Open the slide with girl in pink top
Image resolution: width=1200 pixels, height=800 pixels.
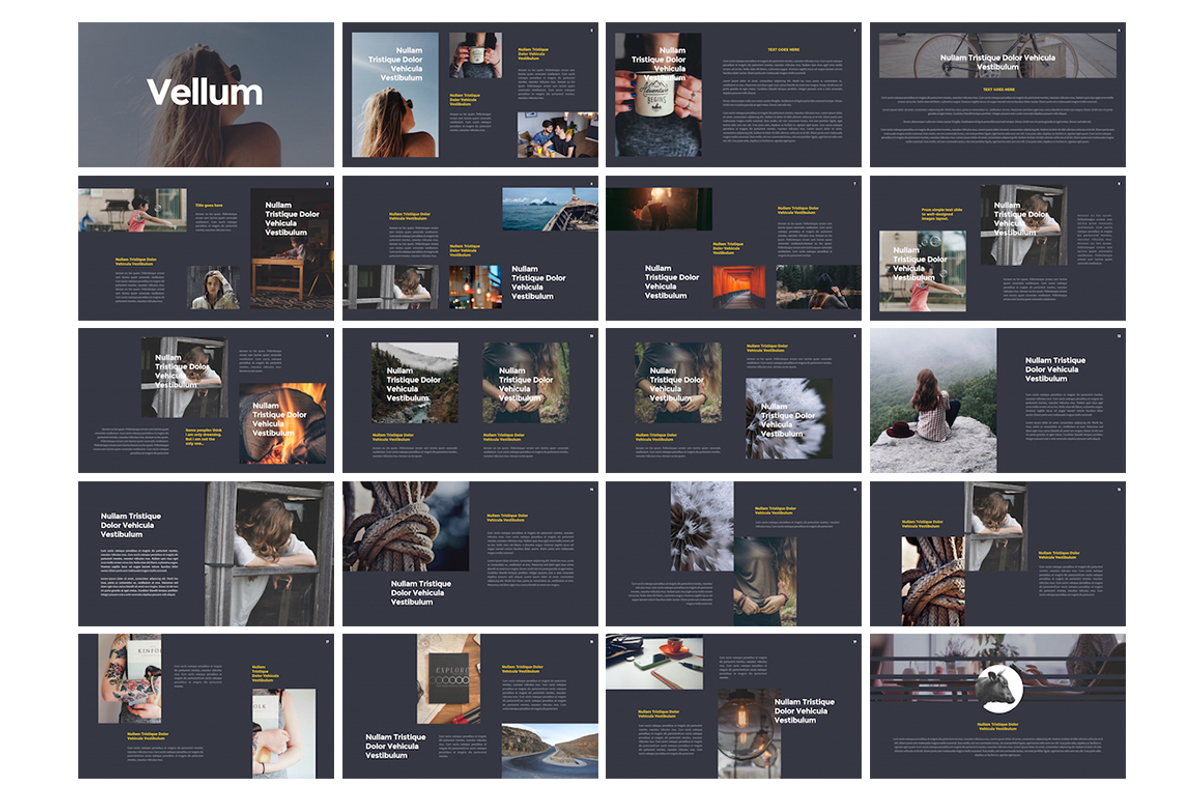(x=206, y=248)
